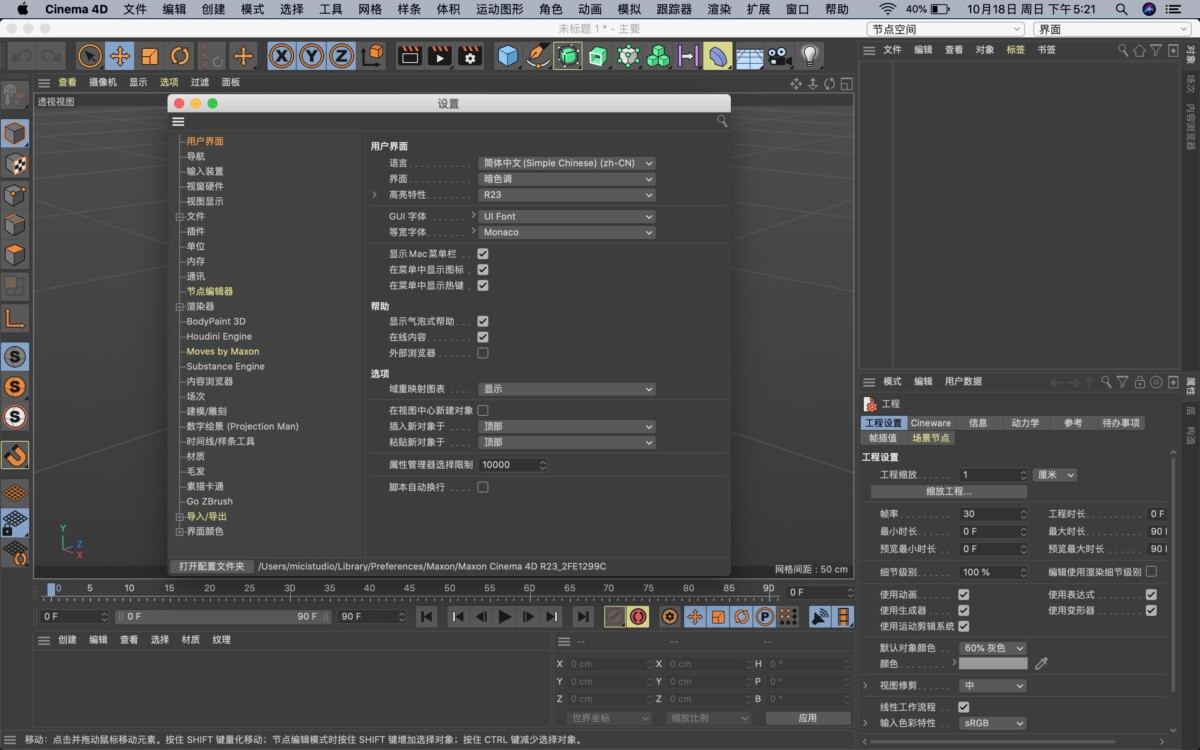Click the Cube primitive icon in the toolbar
The height and width of the screenshot is (750, 1200).
tap(508, 55)
